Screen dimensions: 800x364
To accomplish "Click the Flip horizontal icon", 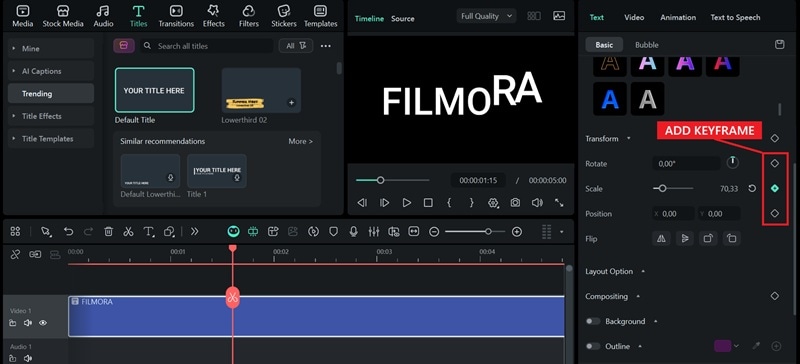I will pos(662,238).
